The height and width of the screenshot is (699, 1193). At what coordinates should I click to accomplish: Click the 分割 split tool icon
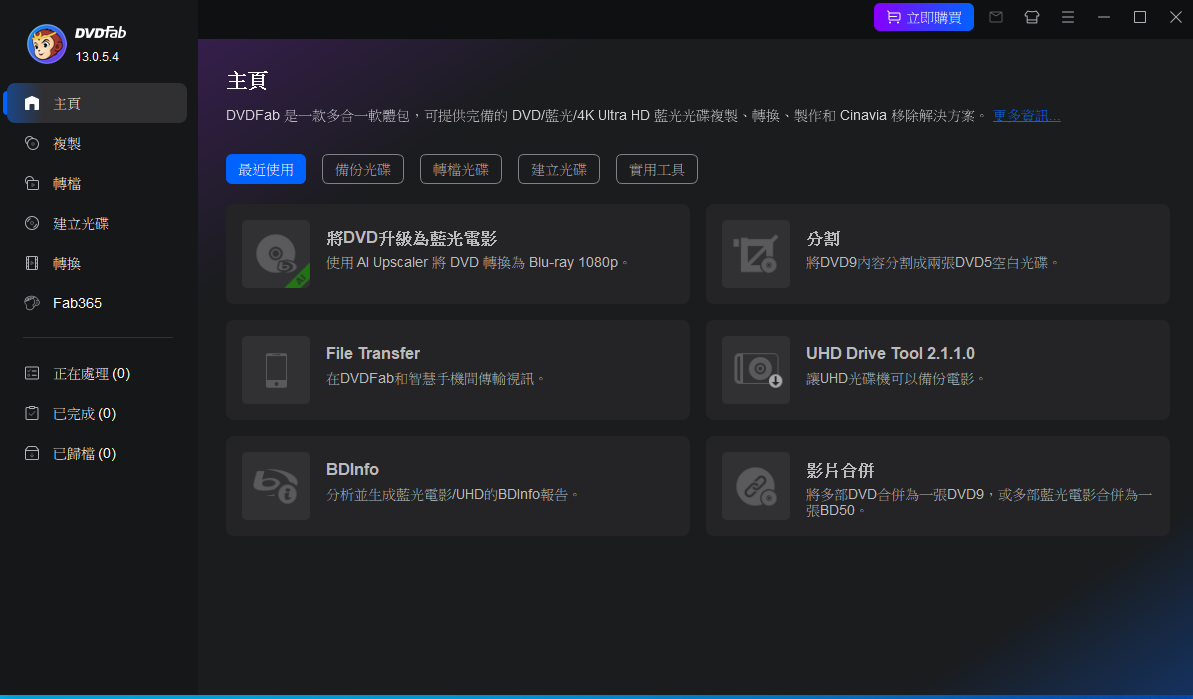tap(756, 254)
